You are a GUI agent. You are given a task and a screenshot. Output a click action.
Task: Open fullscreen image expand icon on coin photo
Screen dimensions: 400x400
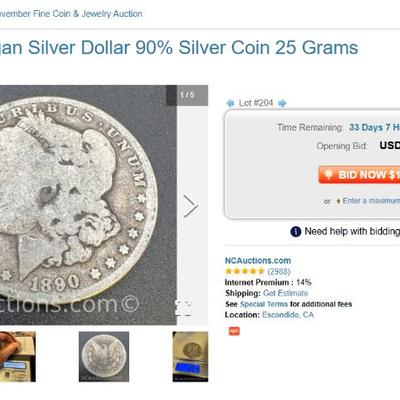[x=183, y=308]
